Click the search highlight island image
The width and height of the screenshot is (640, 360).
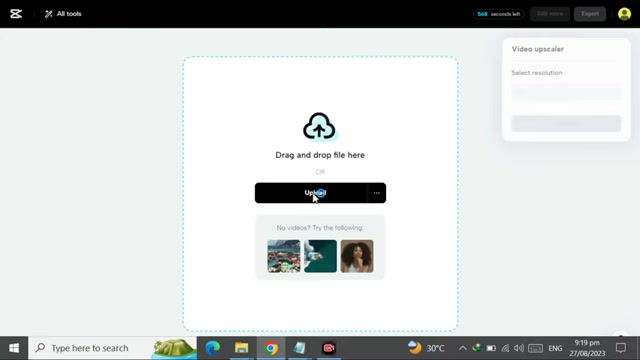click(x=173, y=348)
